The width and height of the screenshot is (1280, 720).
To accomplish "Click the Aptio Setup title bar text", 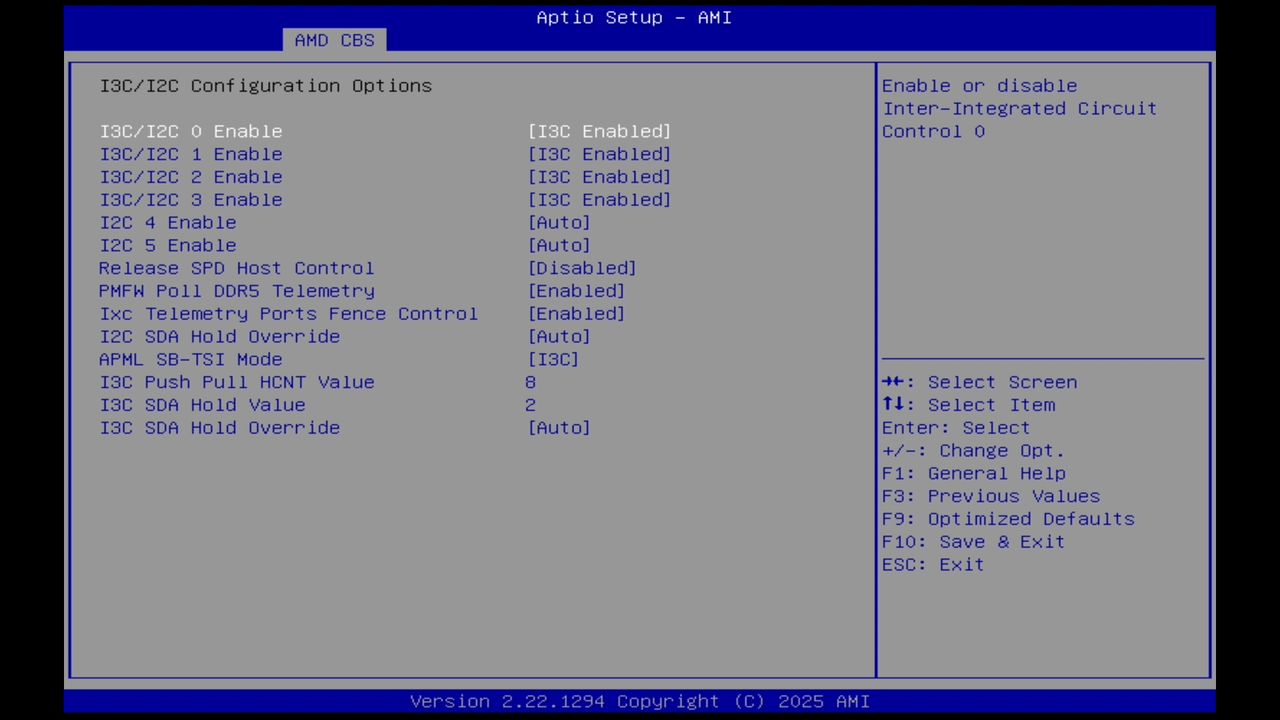I will (x=633, y=17).
